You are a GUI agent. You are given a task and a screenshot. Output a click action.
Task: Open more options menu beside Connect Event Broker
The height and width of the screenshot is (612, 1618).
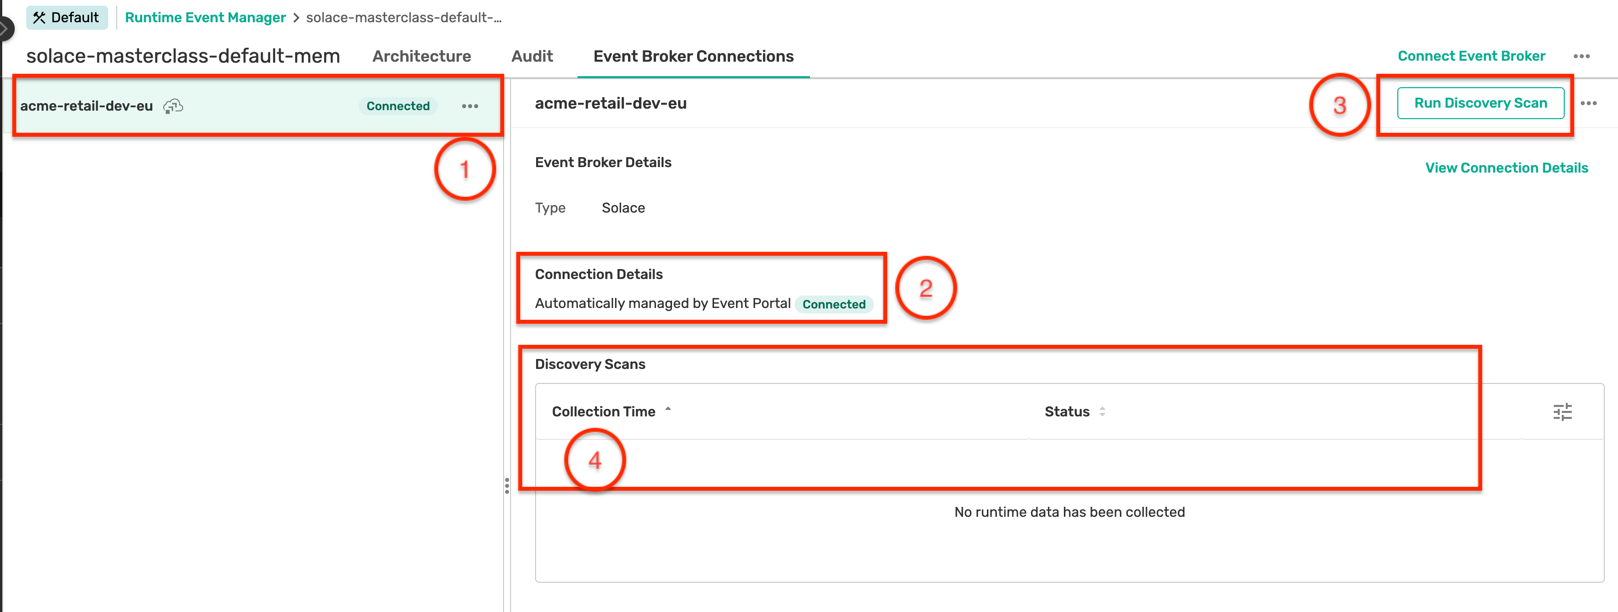pyautogui.click(x=1581, y=57)
